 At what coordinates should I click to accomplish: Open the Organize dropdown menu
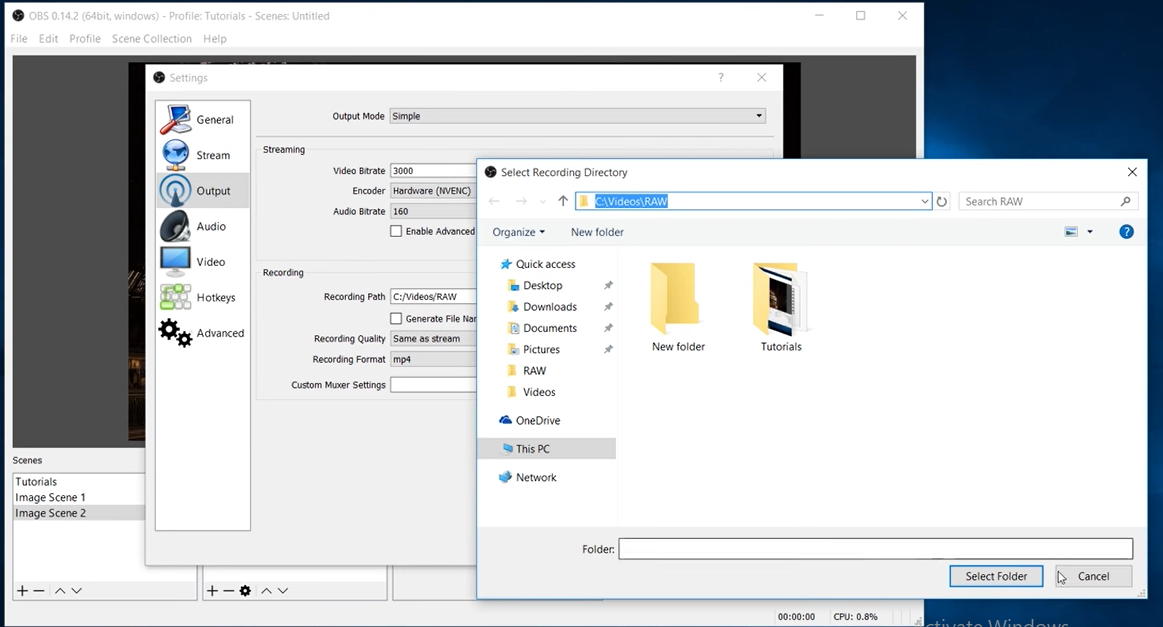[x=518, y=231]
